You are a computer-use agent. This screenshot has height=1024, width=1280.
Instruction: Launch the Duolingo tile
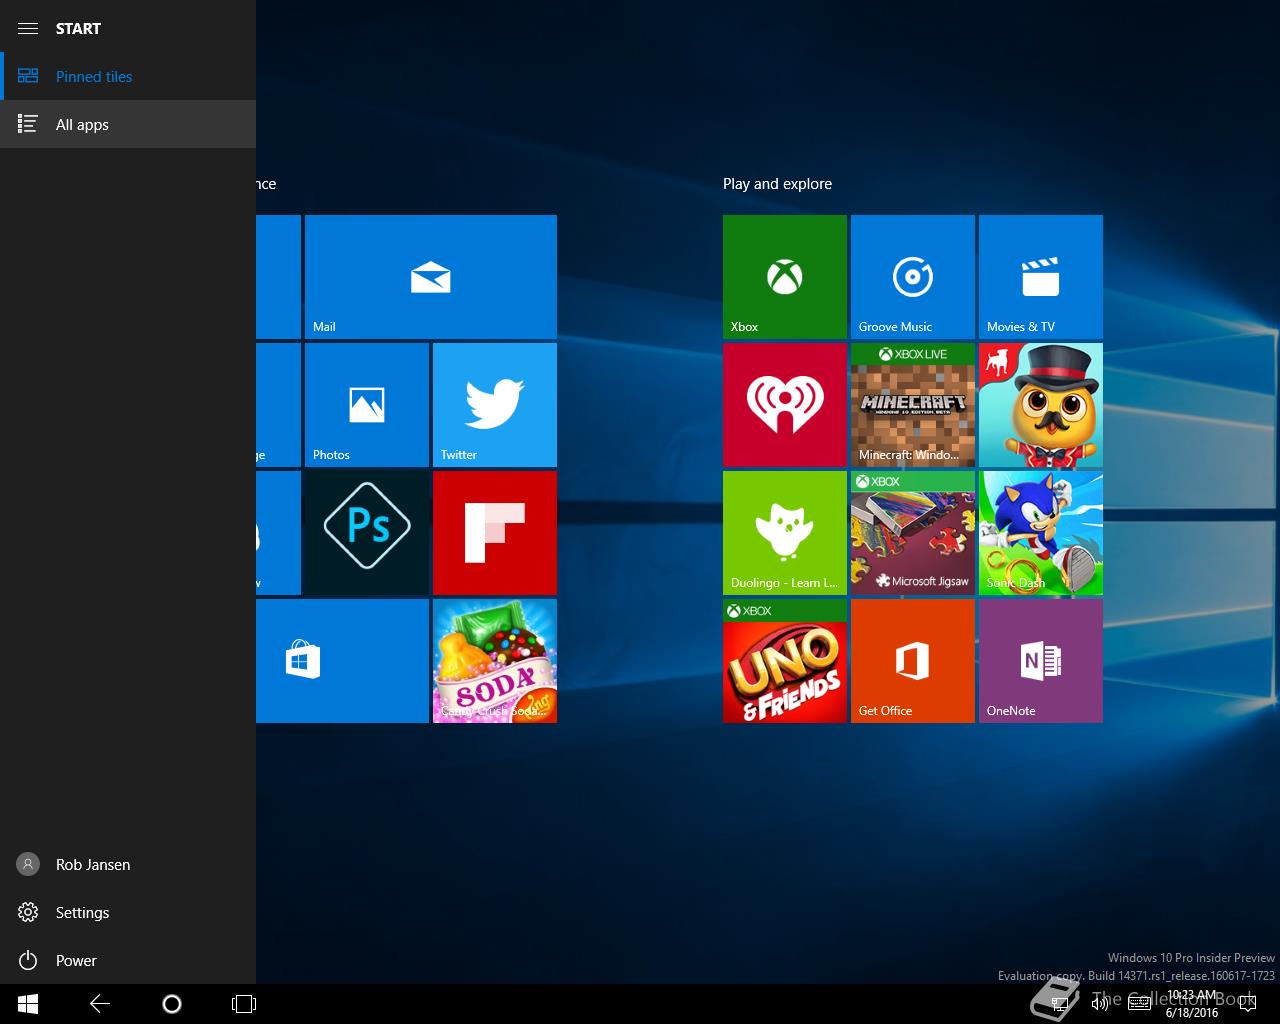(785, 533)
